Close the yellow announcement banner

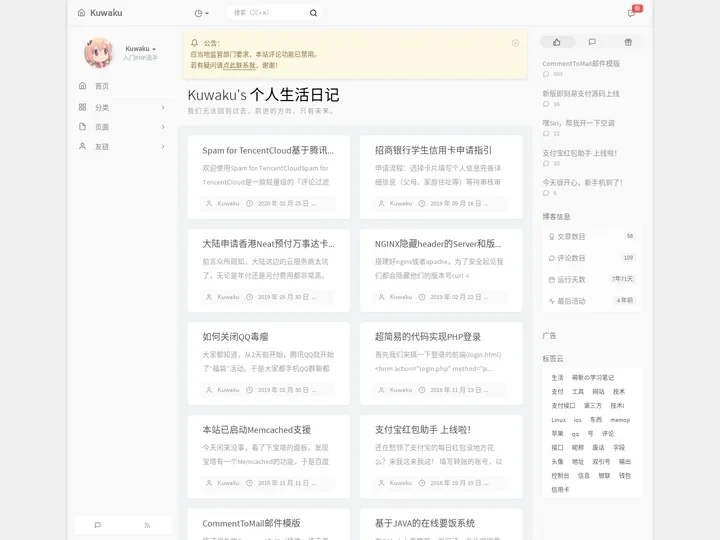[515, 43]
